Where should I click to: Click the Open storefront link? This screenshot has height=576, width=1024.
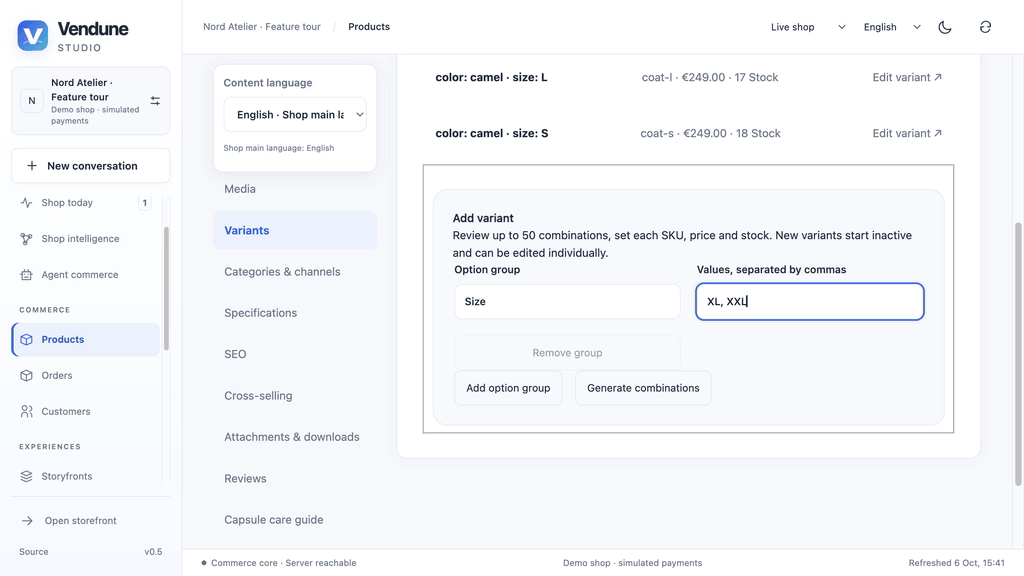pyautogui.click(x=91, y=520)
